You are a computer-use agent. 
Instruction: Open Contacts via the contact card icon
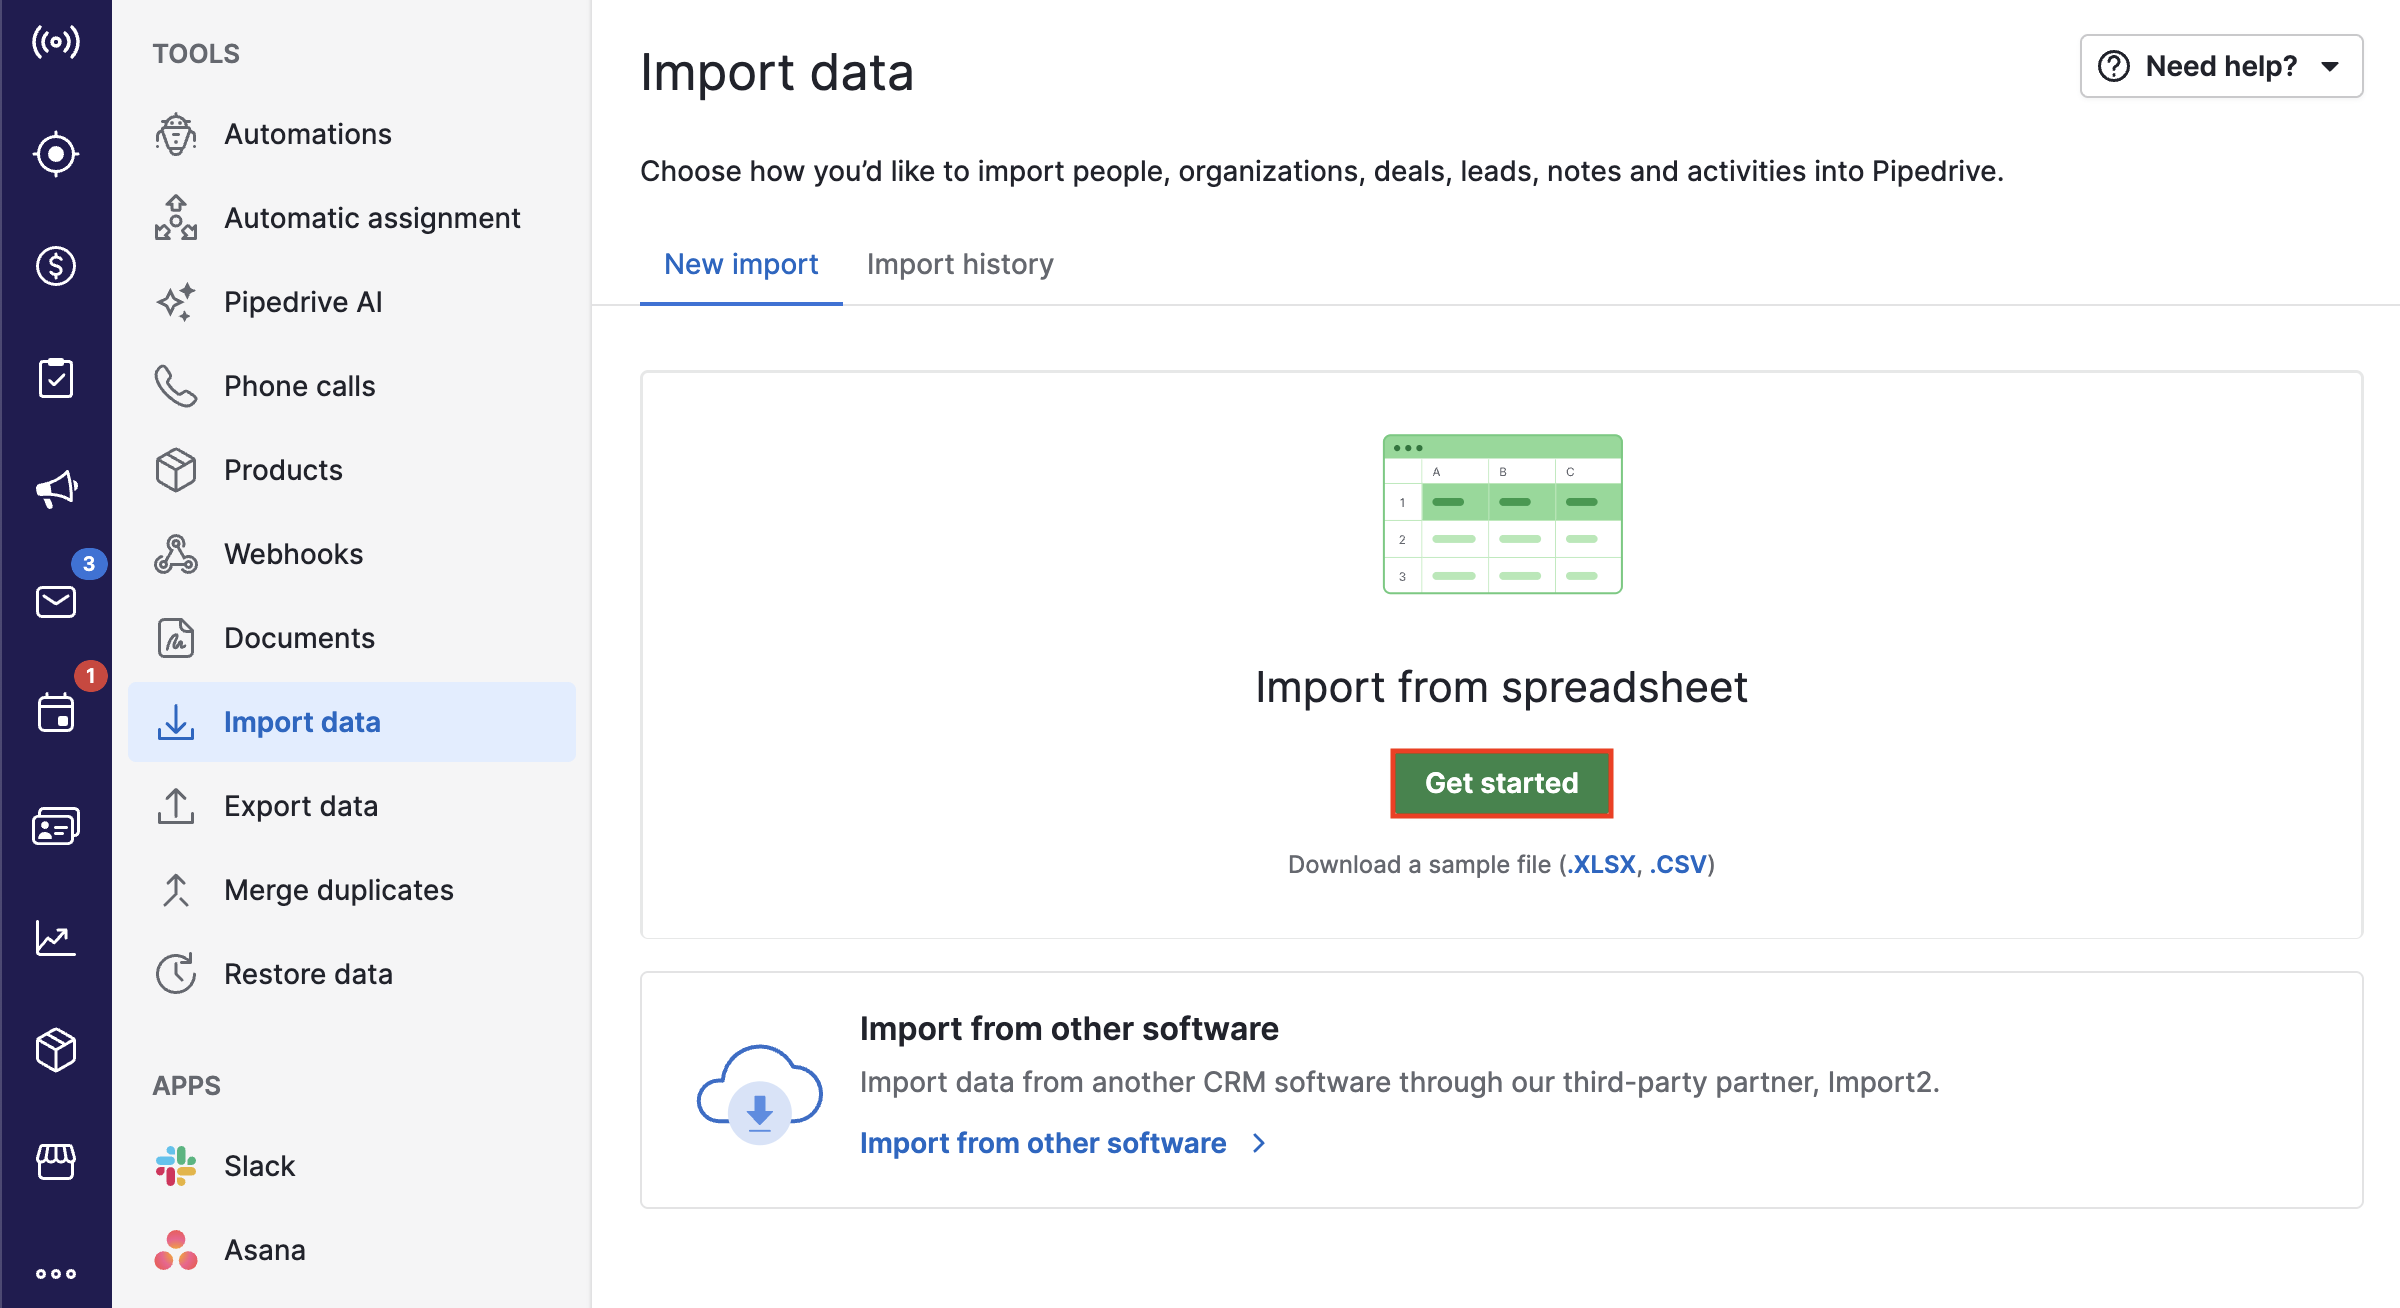[56, 824]
